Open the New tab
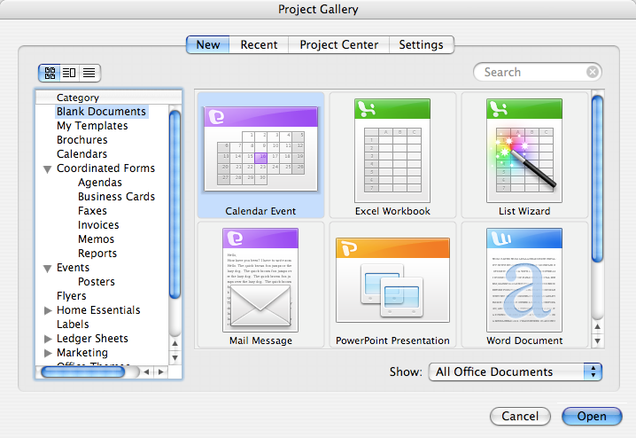The height and width of the screenshot is (438, 636). pos(208,45)
